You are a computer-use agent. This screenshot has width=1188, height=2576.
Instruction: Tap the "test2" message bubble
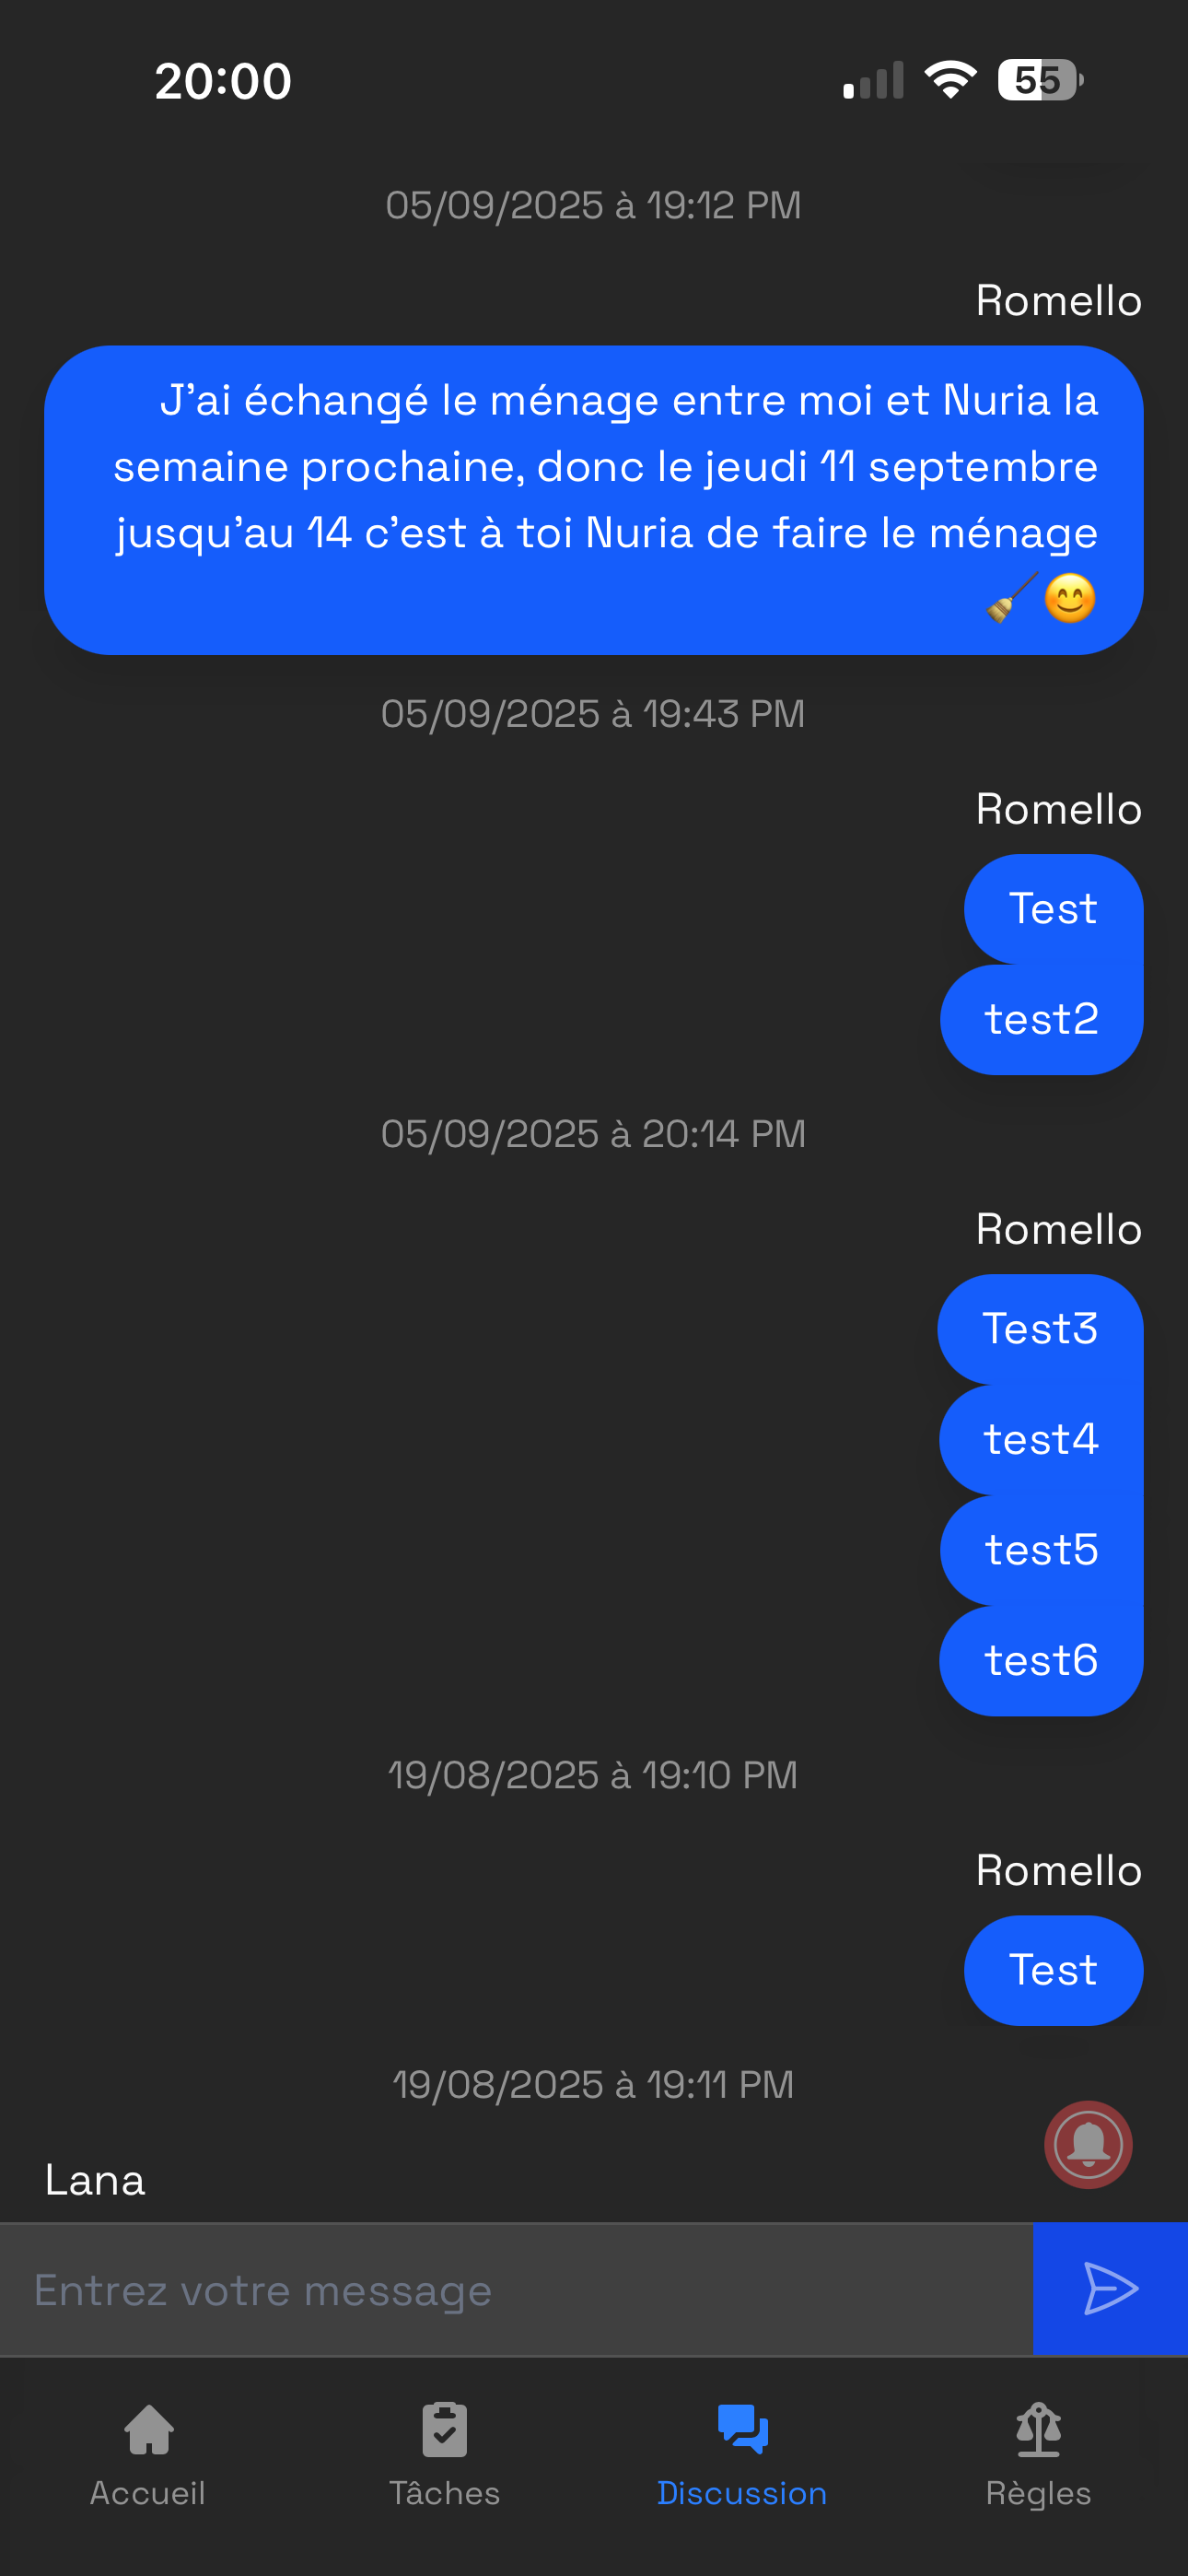click(x=1041, y=1020)
